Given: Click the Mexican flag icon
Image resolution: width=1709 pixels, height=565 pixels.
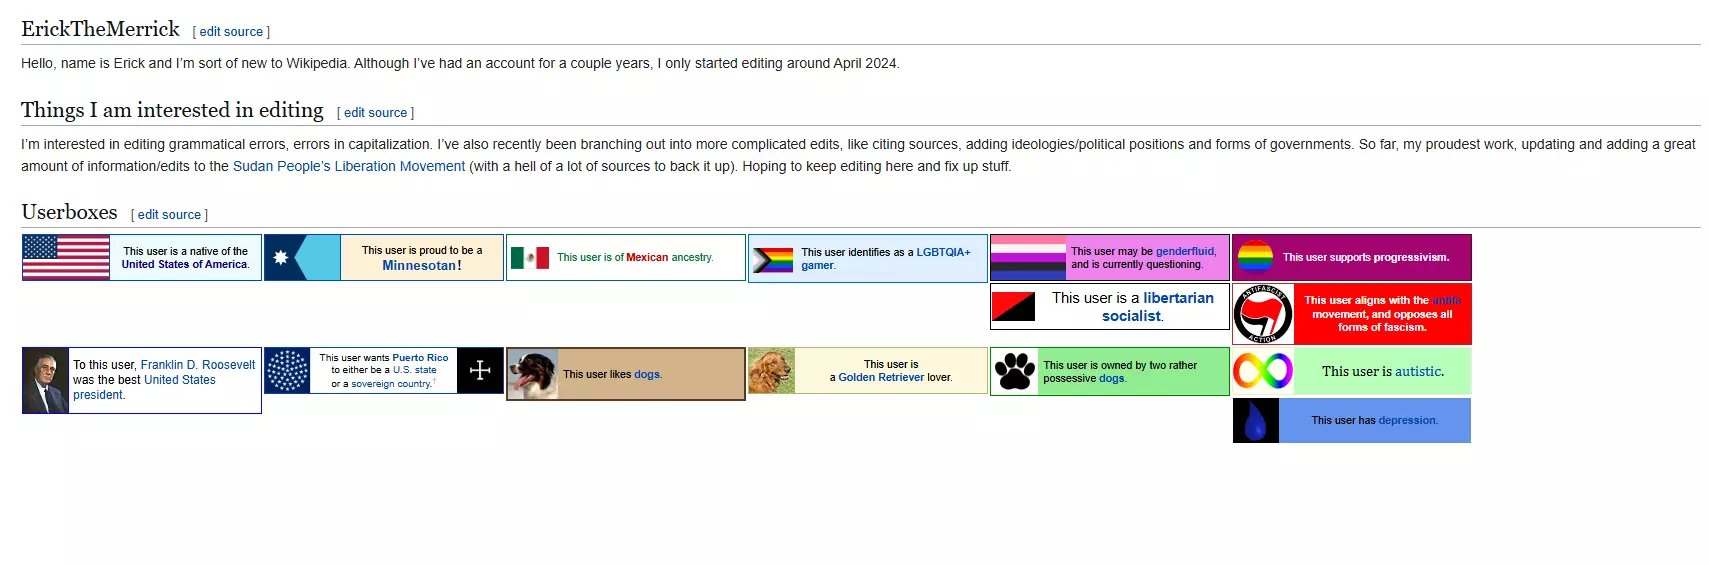Looking at the screenshot, I should [530, 258].
